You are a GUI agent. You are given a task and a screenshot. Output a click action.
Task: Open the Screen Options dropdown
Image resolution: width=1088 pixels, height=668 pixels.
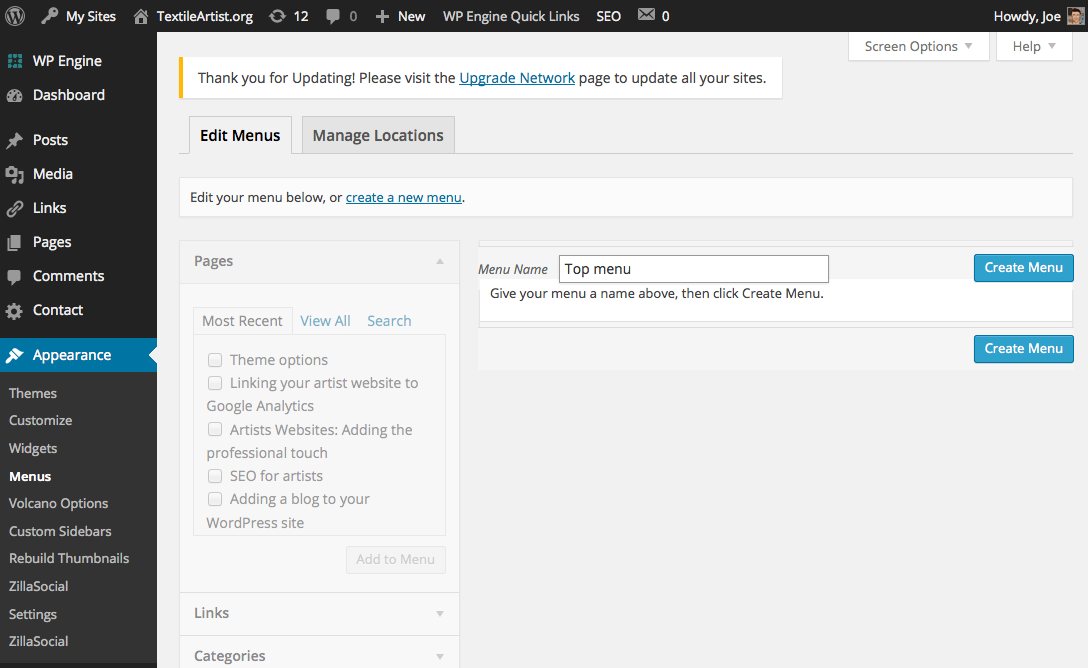(918, 46)
